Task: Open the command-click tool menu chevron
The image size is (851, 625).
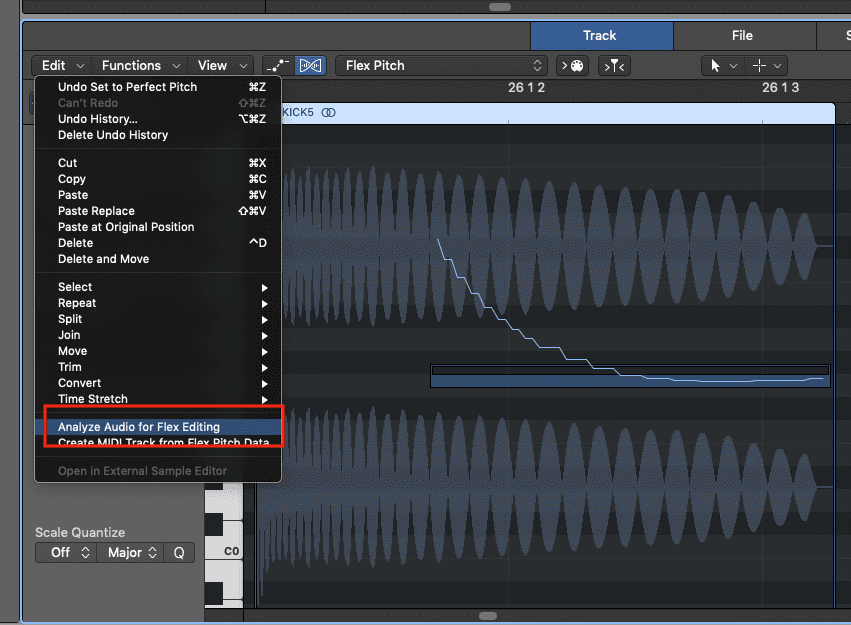Action: click(778, 66)
